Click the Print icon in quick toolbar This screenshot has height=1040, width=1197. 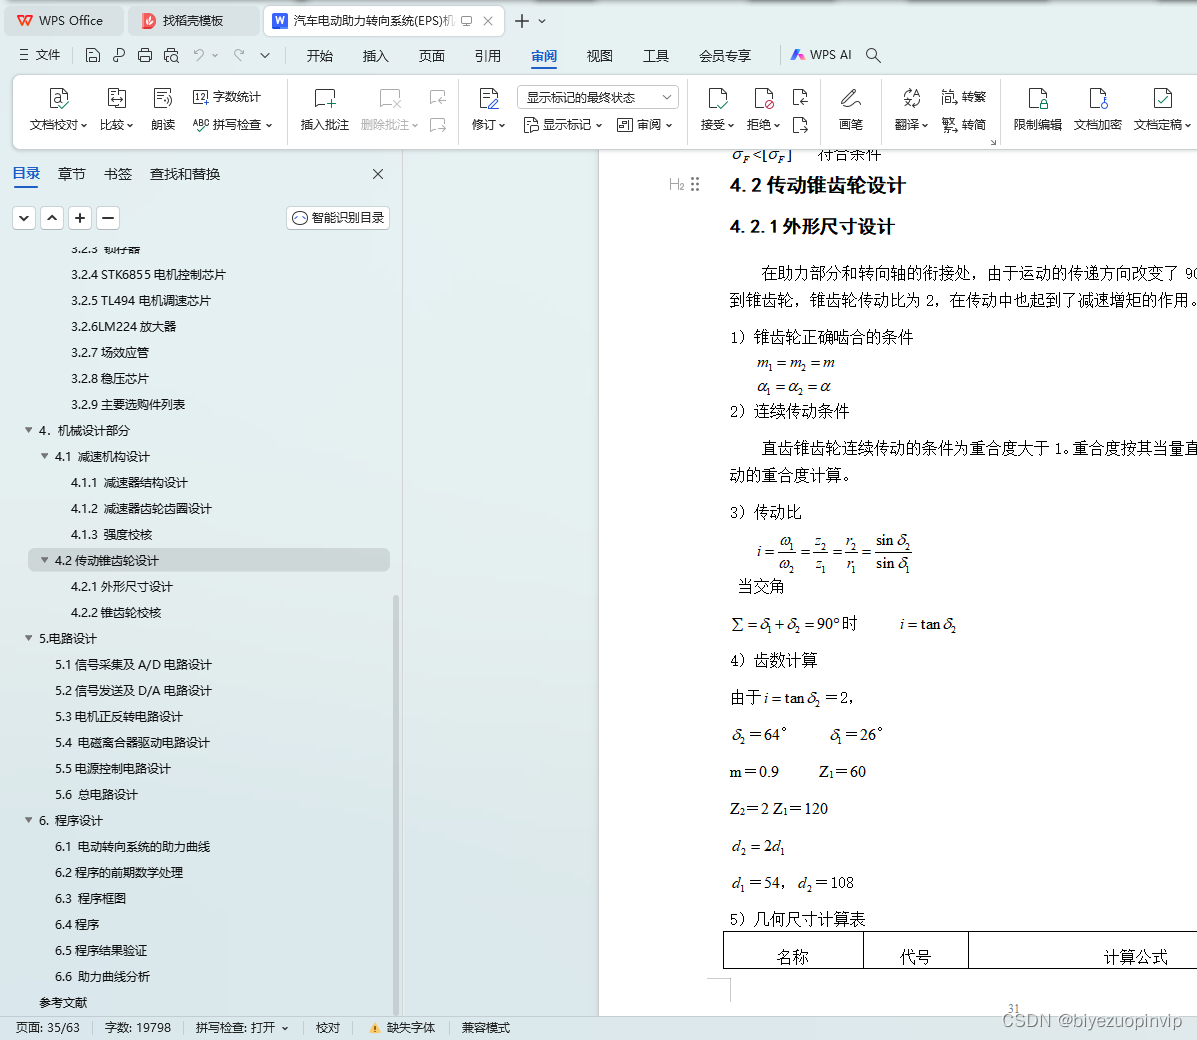pyautogui.click(x=145, y=55)
